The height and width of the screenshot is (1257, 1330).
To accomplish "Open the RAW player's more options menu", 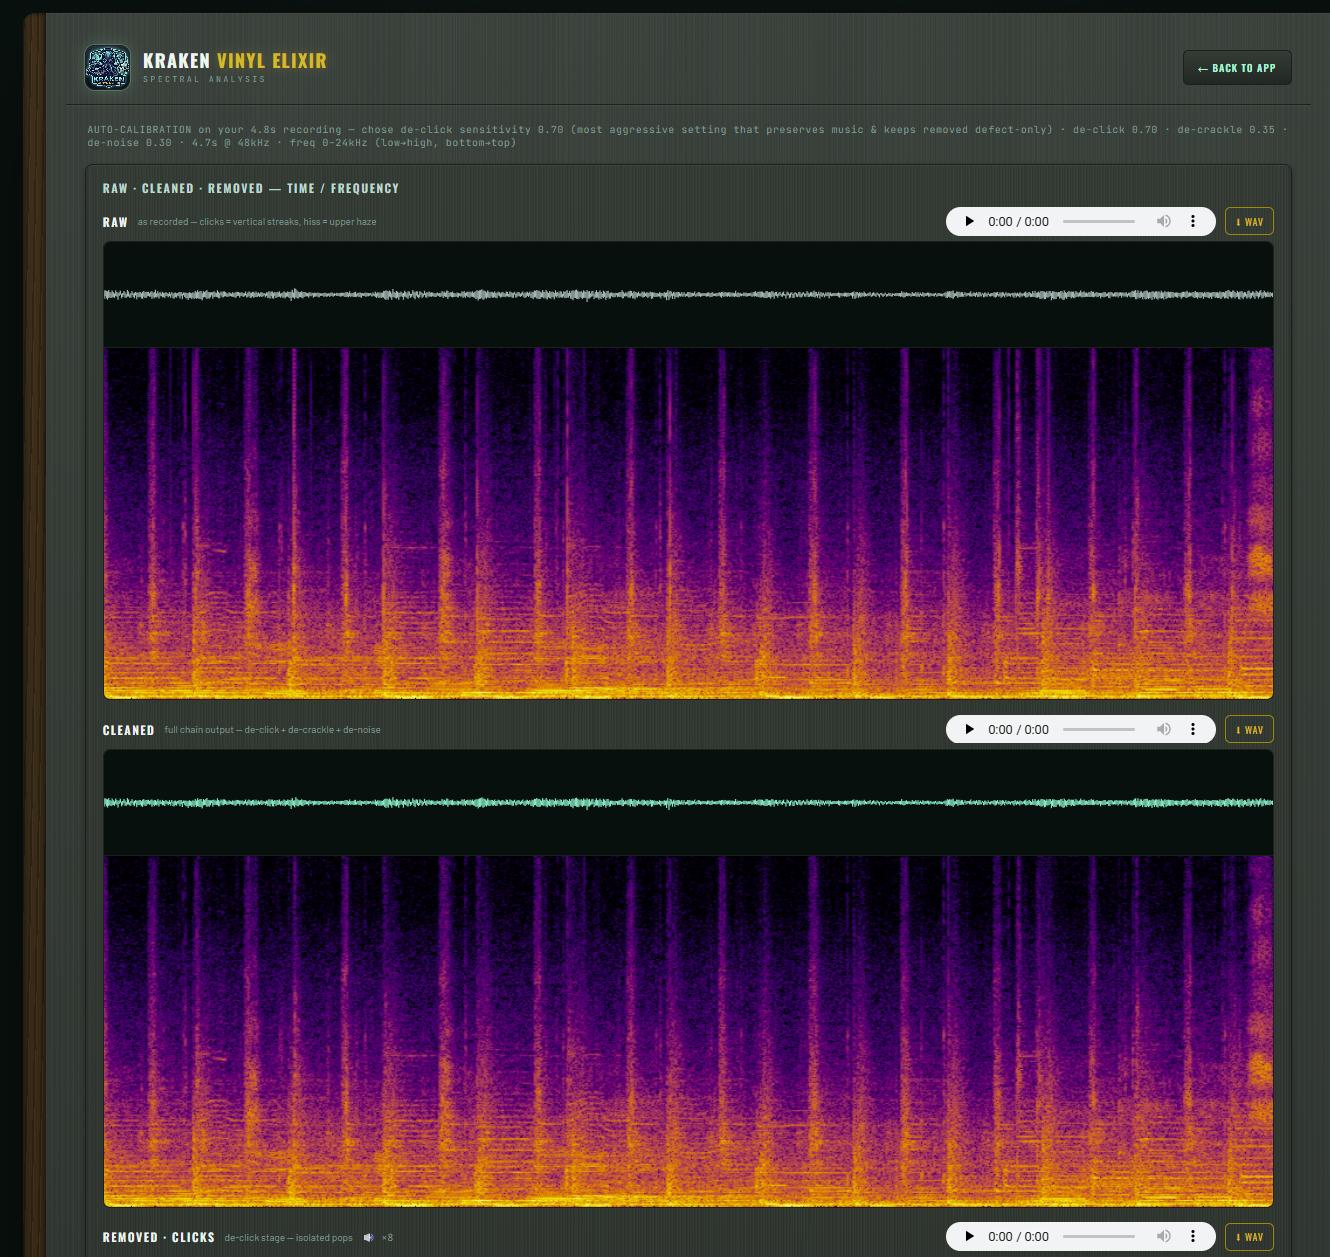I will pyautogui.click(x=1193, y=222).
